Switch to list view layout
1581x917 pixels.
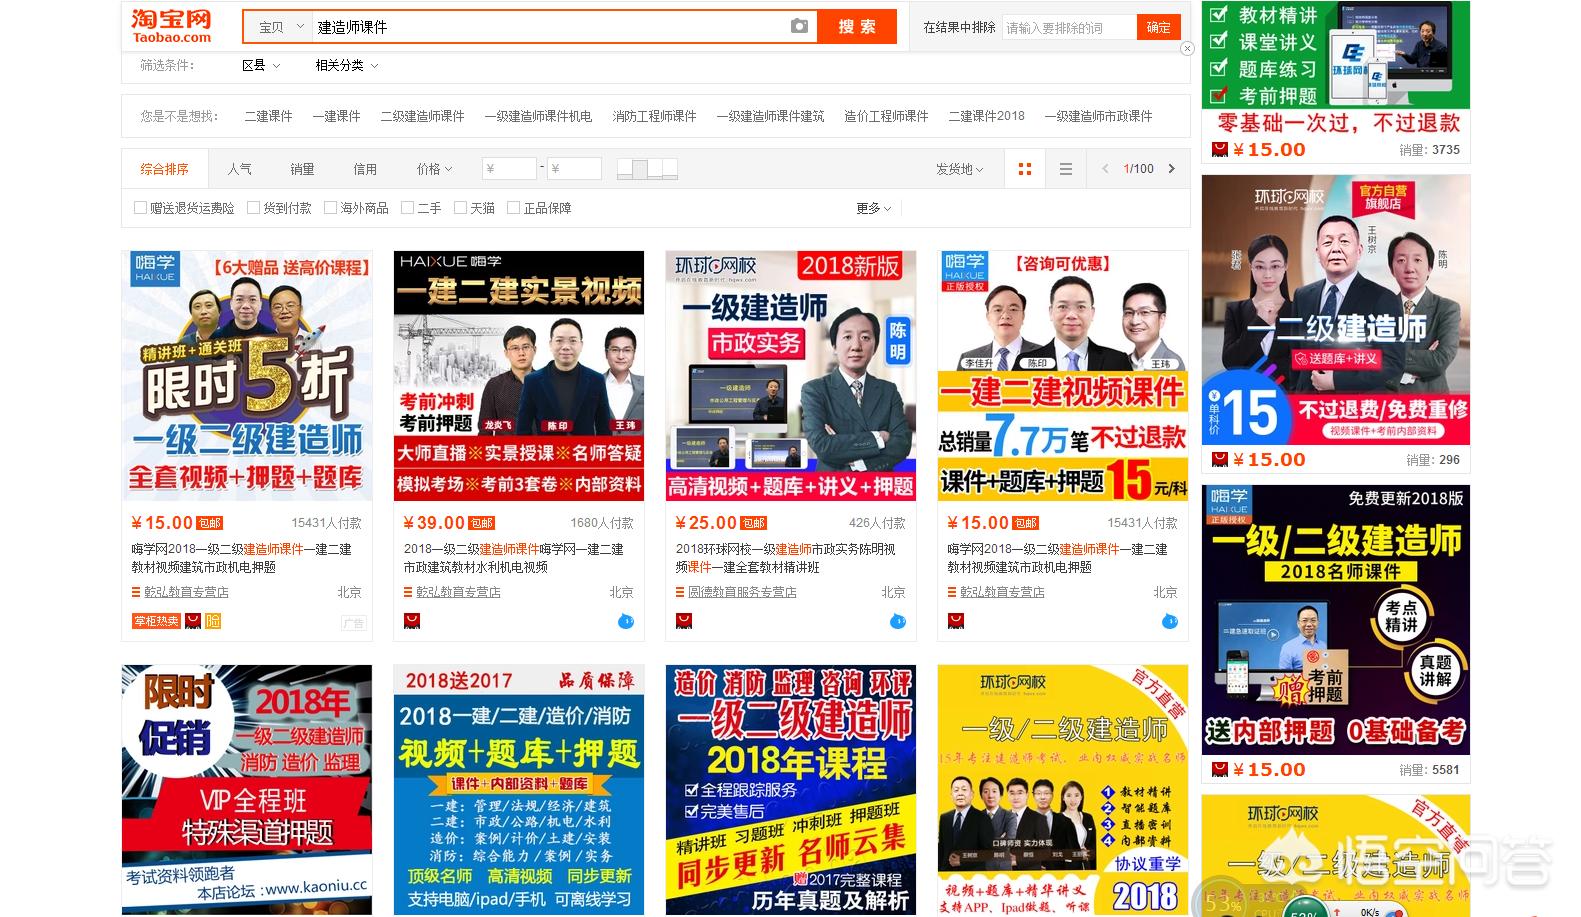coord(1066,169)
